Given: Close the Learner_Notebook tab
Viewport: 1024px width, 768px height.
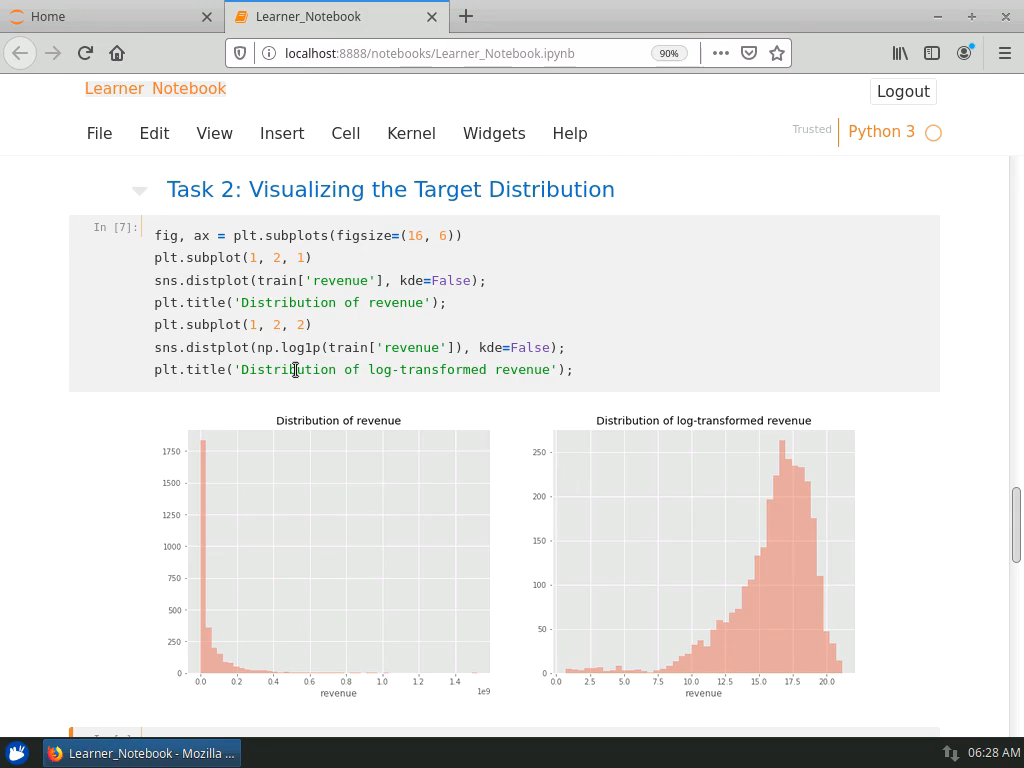Looking at the screenshot, I should 432,17.
